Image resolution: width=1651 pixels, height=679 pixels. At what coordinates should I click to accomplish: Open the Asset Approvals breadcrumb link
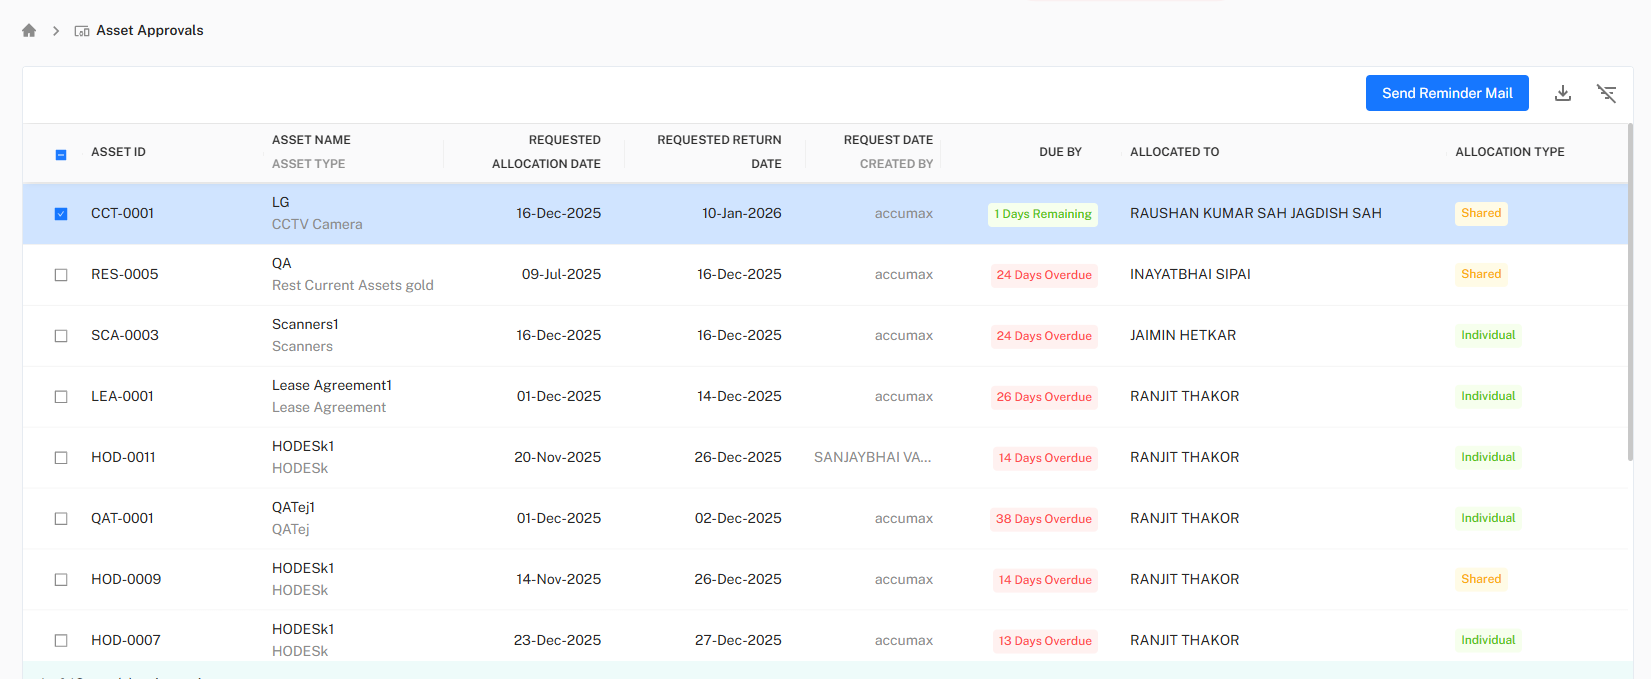point(150,31)
